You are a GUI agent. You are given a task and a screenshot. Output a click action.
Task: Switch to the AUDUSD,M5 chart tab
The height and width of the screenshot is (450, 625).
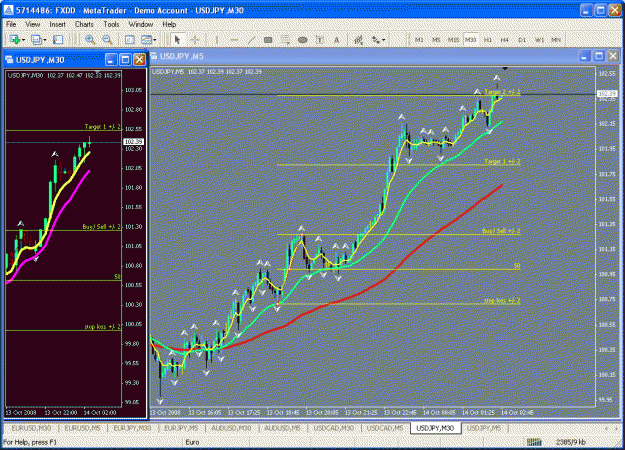click(282, 428)
